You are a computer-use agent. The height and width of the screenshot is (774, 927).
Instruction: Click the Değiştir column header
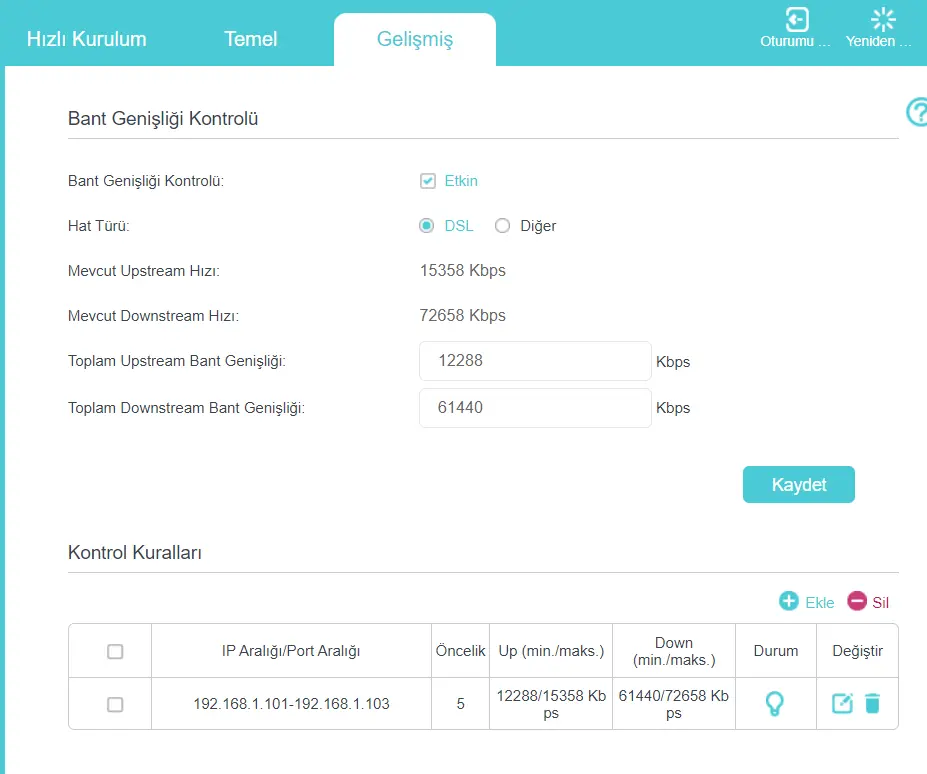tap(857, 651)
